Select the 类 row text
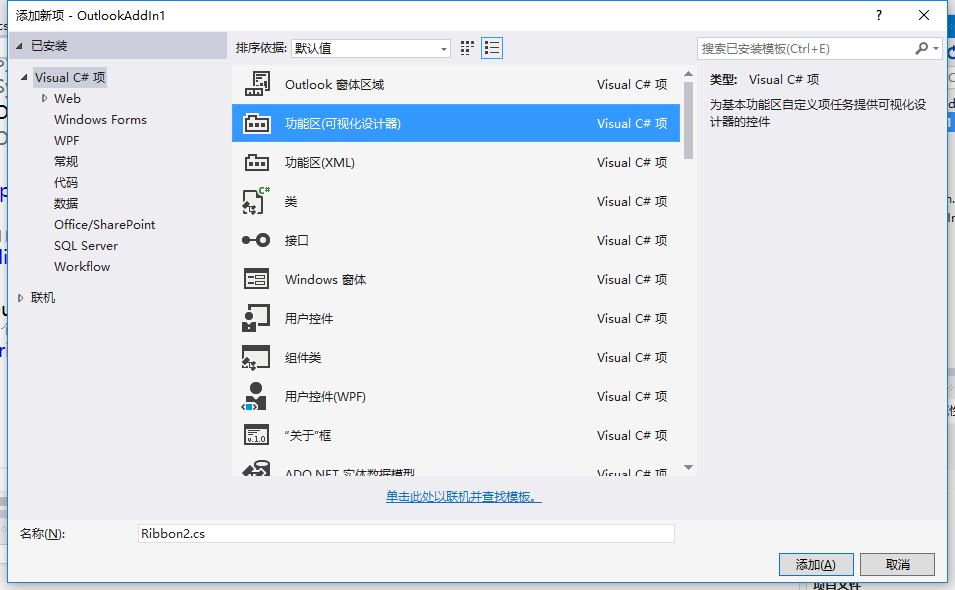This screenshot has width=955, height=590. tap(291, 202)
